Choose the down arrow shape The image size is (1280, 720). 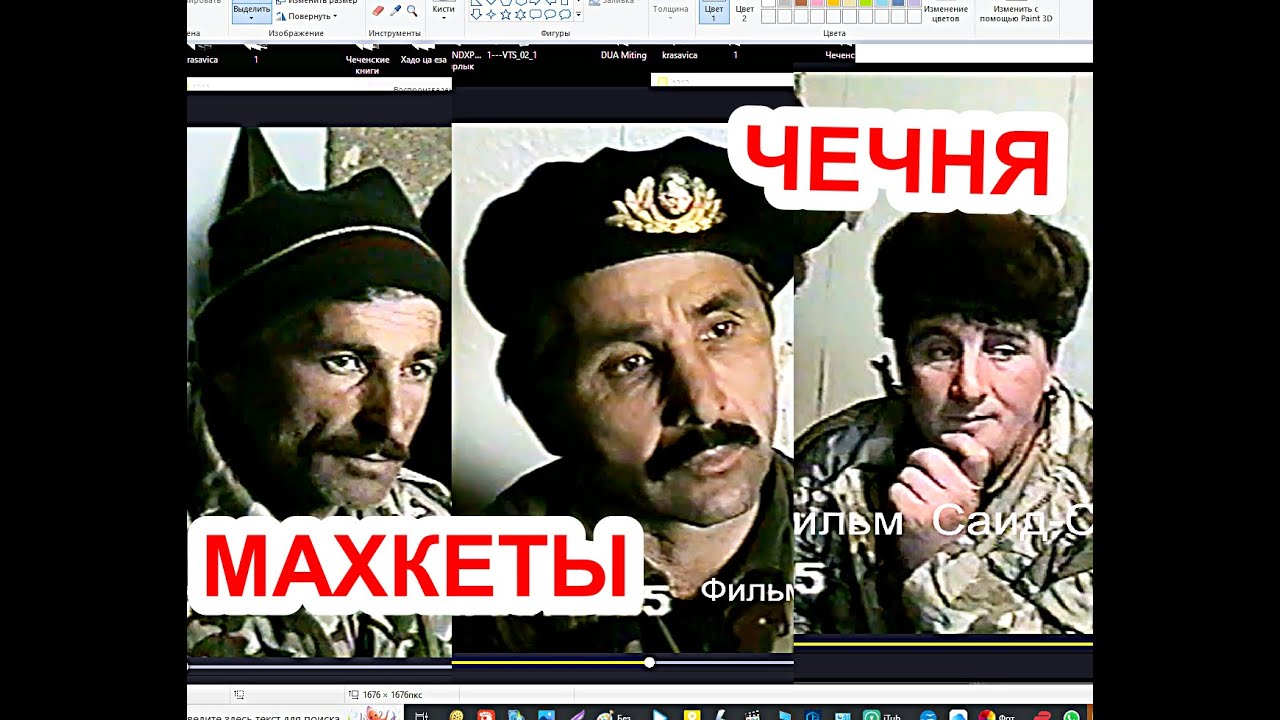pos(477,14)
